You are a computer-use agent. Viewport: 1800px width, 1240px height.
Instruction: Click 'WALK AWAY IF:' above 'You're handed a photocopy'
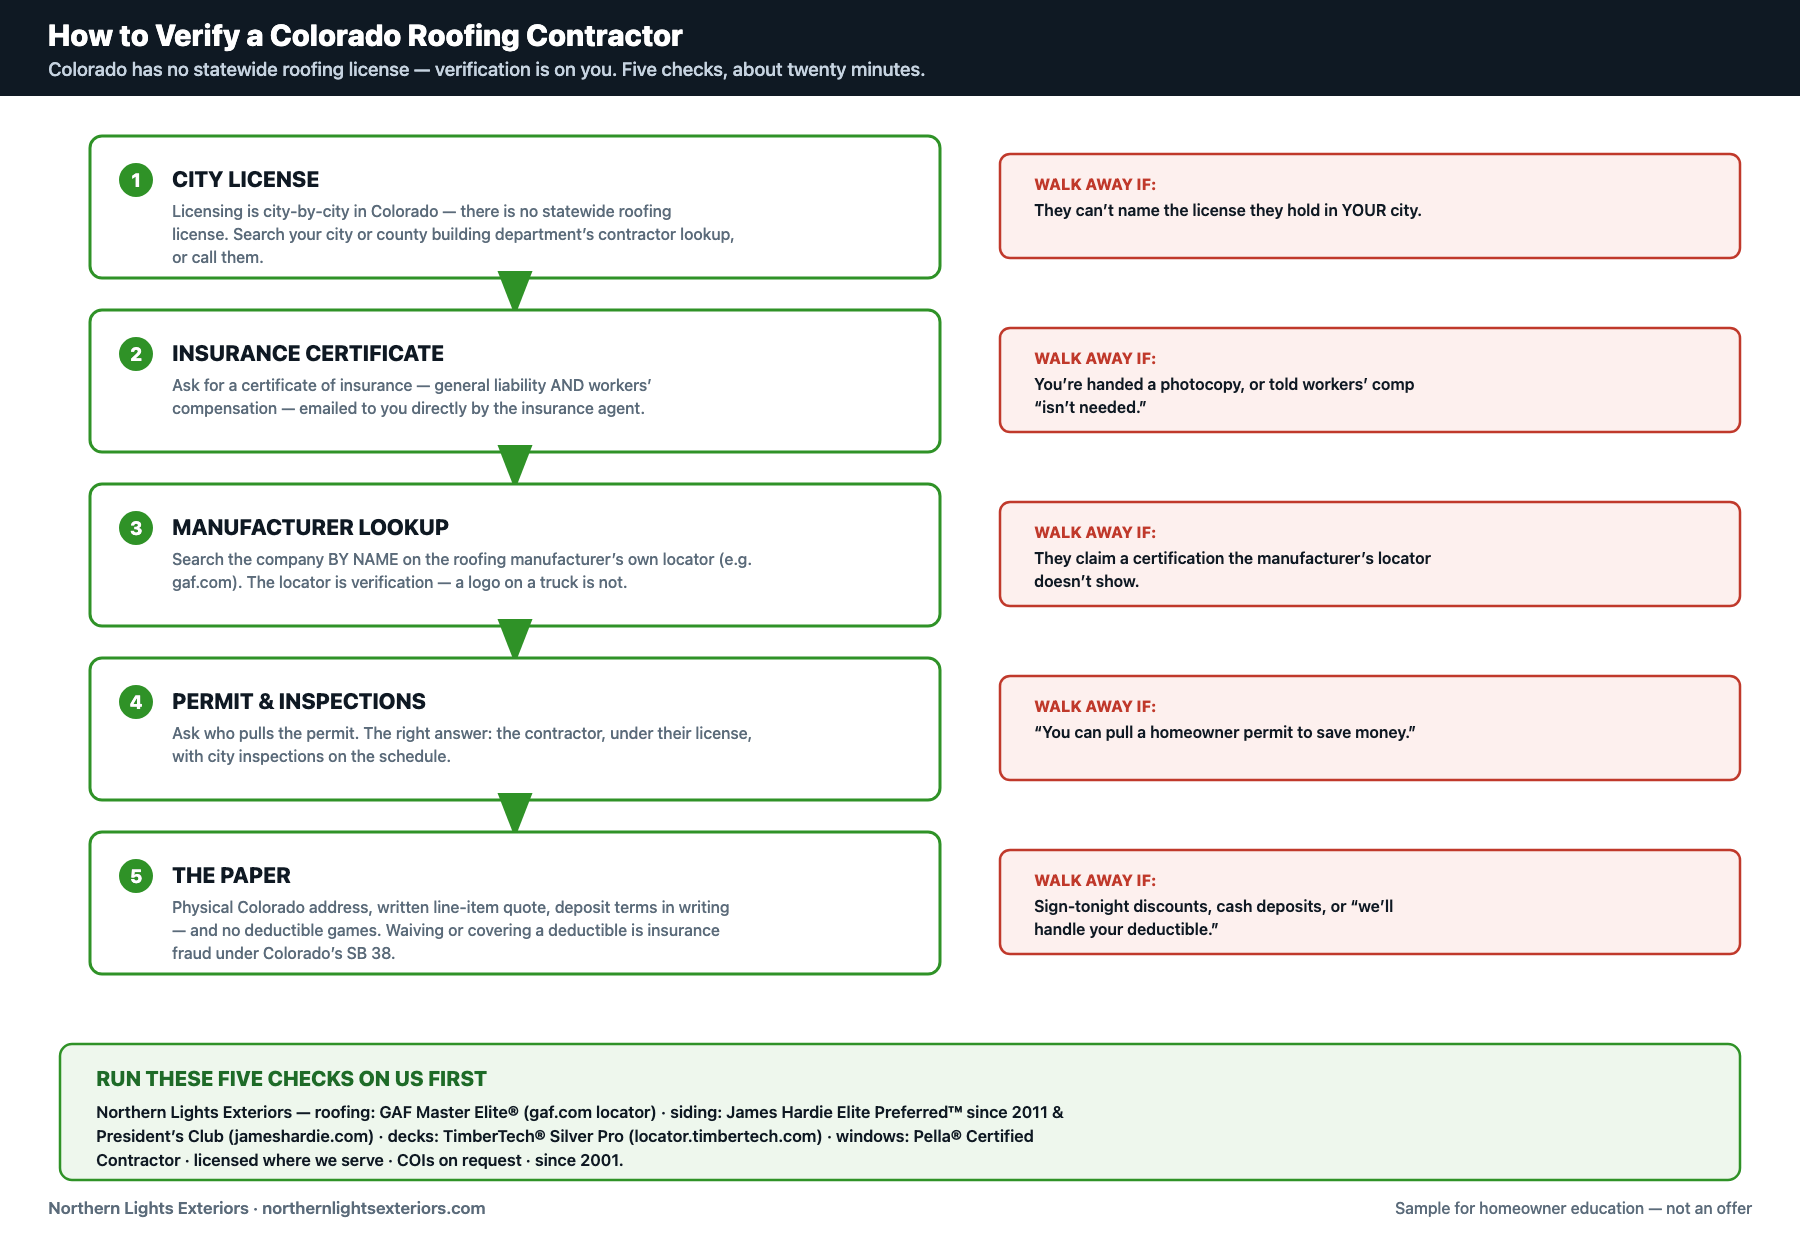[x=1095, y=359]
